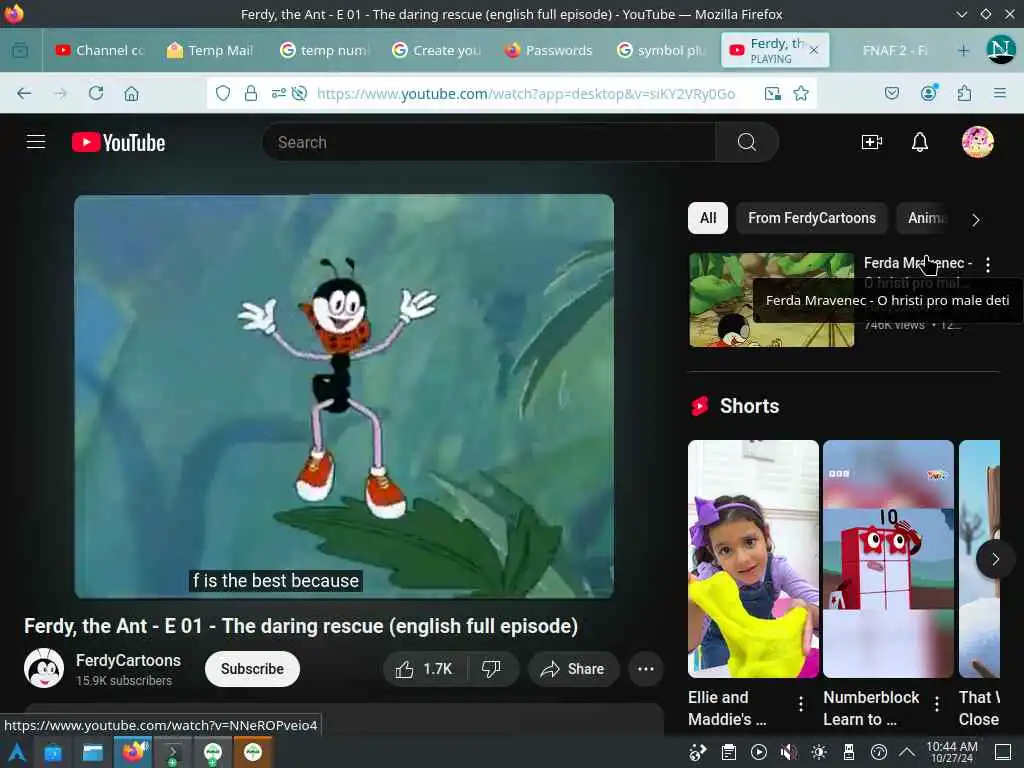Click the search magnifier button
1024x768 pixels.
tap(746, 142)
